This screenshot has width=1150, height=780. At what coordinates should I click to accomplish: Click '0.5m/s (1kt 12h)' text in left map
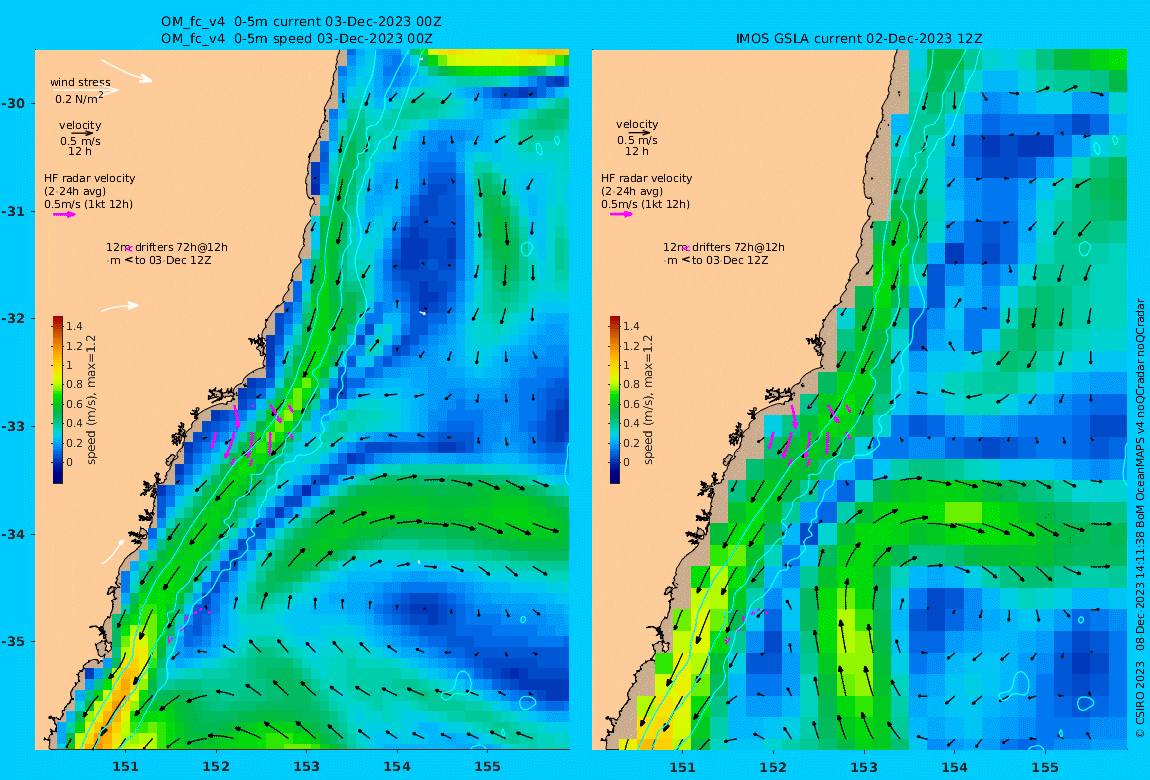88,205
